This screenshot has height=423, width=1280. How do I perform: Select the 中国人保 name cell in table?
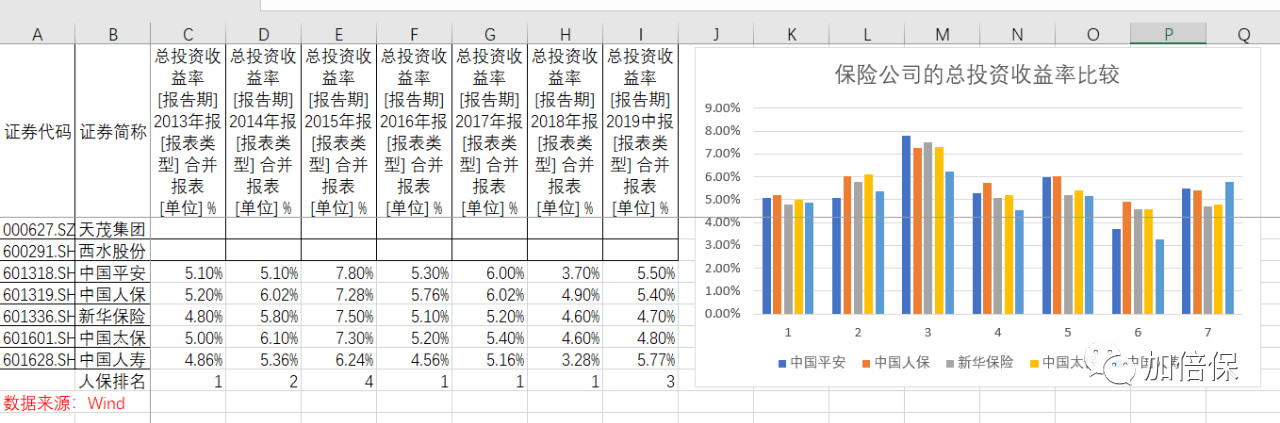pos(113,295)
